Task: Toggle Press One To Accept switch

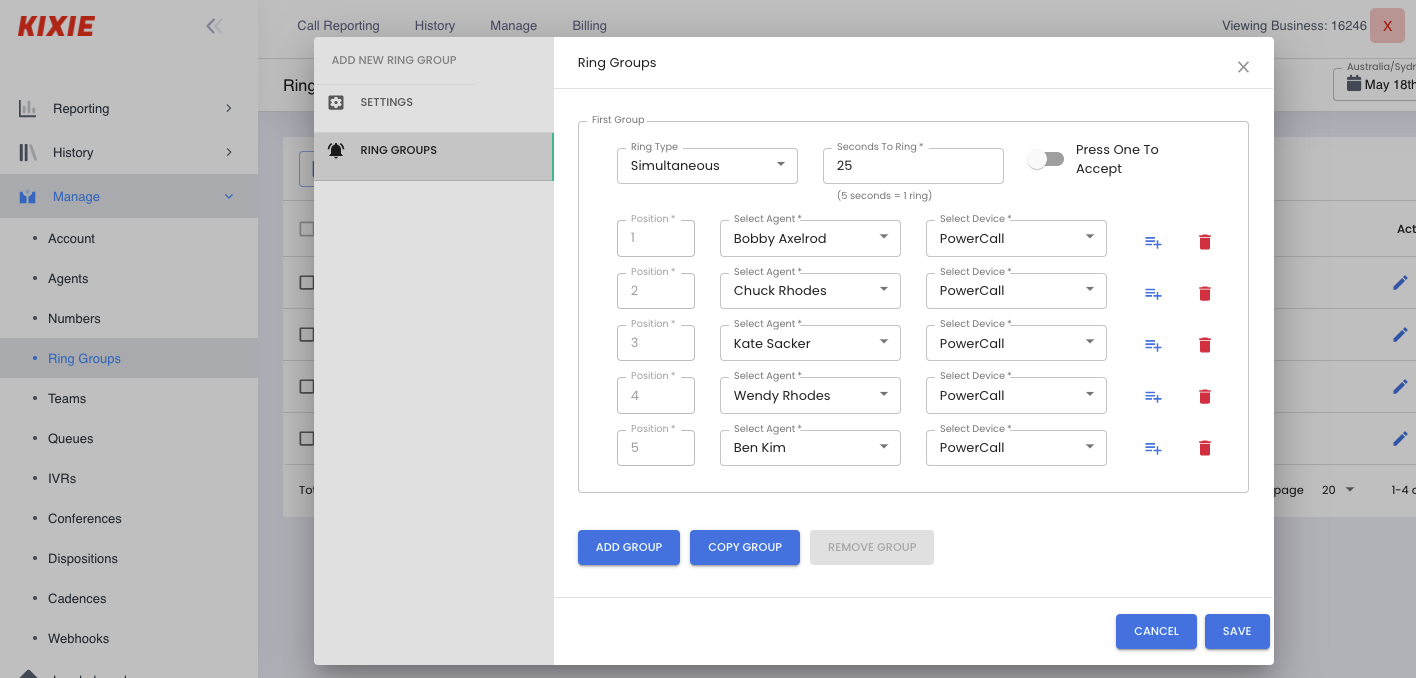Action: (x=1046, y=159)
